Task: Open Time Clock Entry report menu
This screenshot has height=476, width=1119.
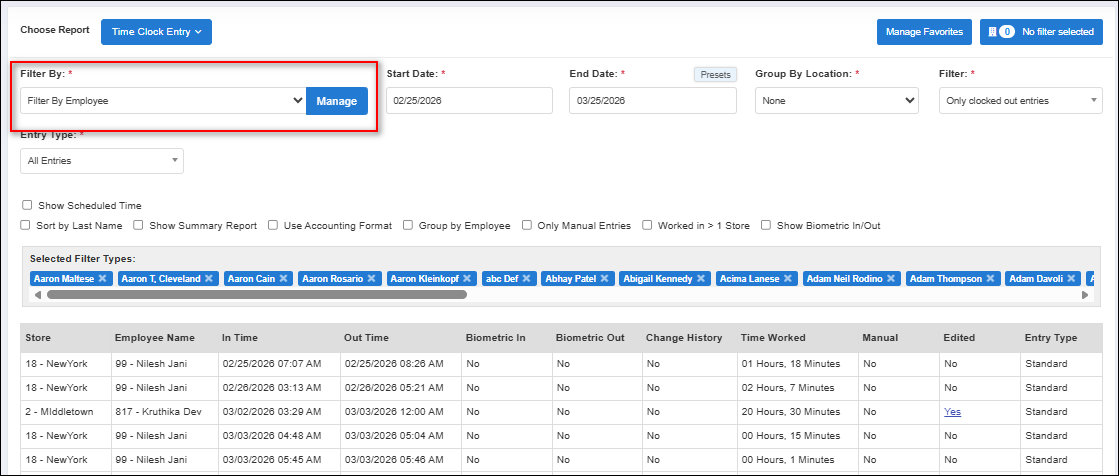Action: [x=156, y=32]
